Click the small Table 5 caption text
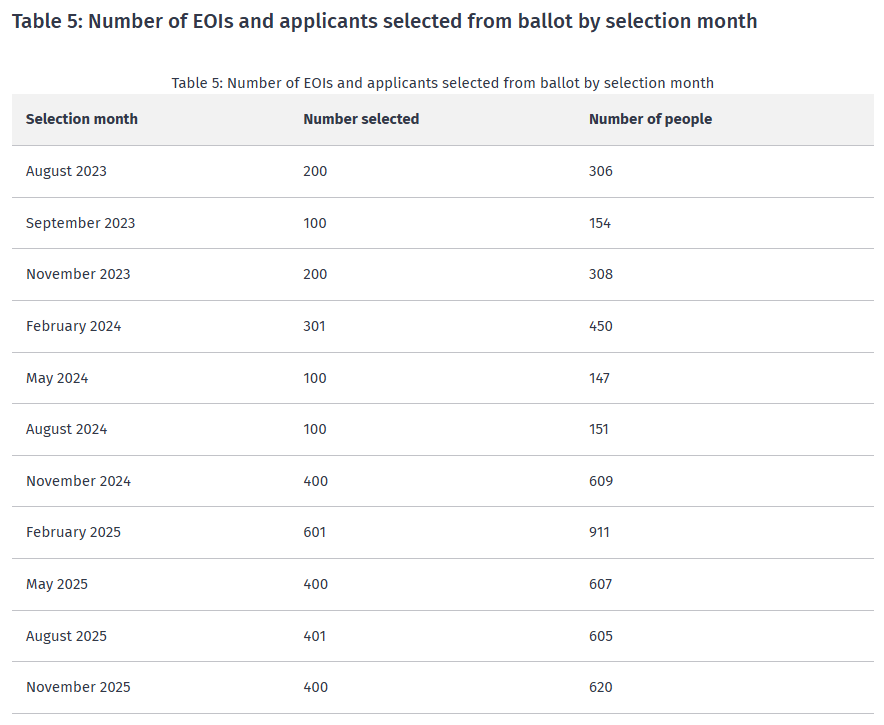Viewport: 884px width, 725px height. click(x=442, y=83)
